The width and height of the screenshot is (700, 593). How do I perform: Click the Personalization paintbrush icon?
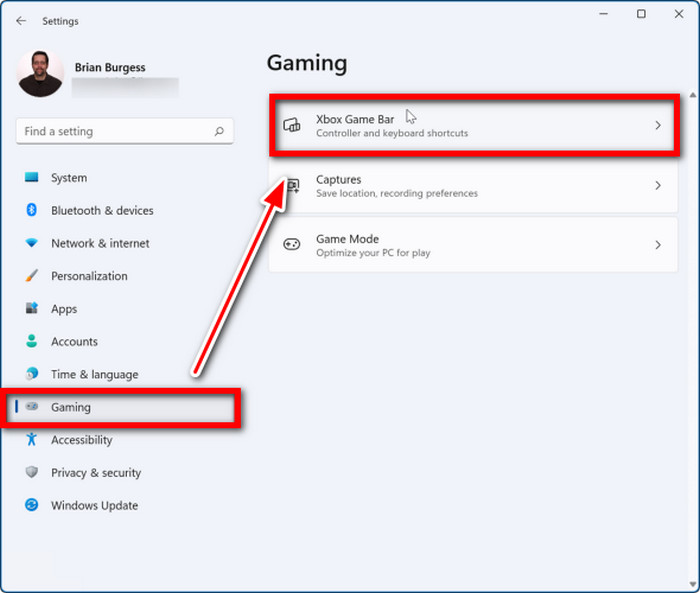click(x=31, y=276)
